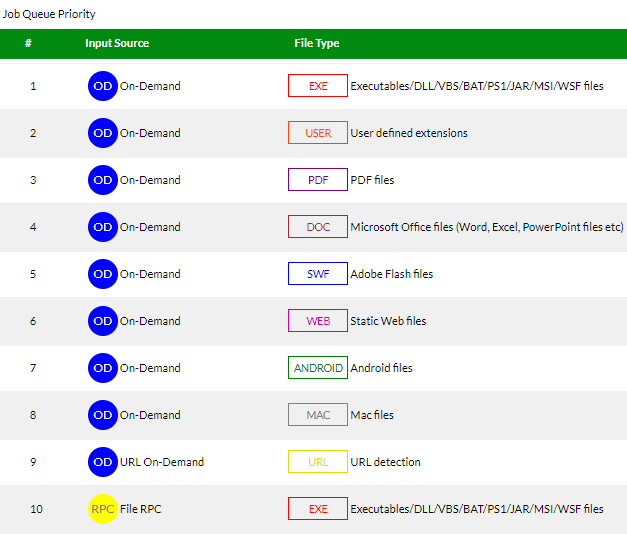
Task: Click On-Demand text in row 1
Action: coord(150,86)
